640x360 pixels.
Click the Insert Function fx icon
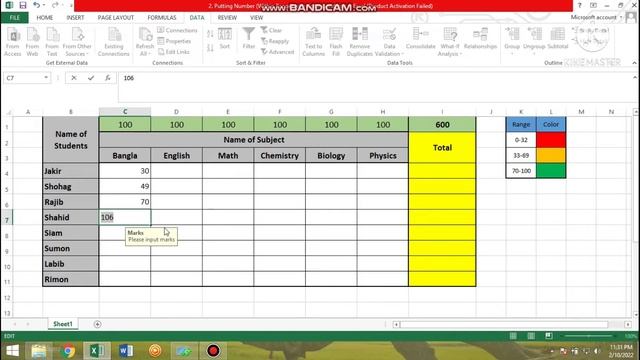(108, 78)
